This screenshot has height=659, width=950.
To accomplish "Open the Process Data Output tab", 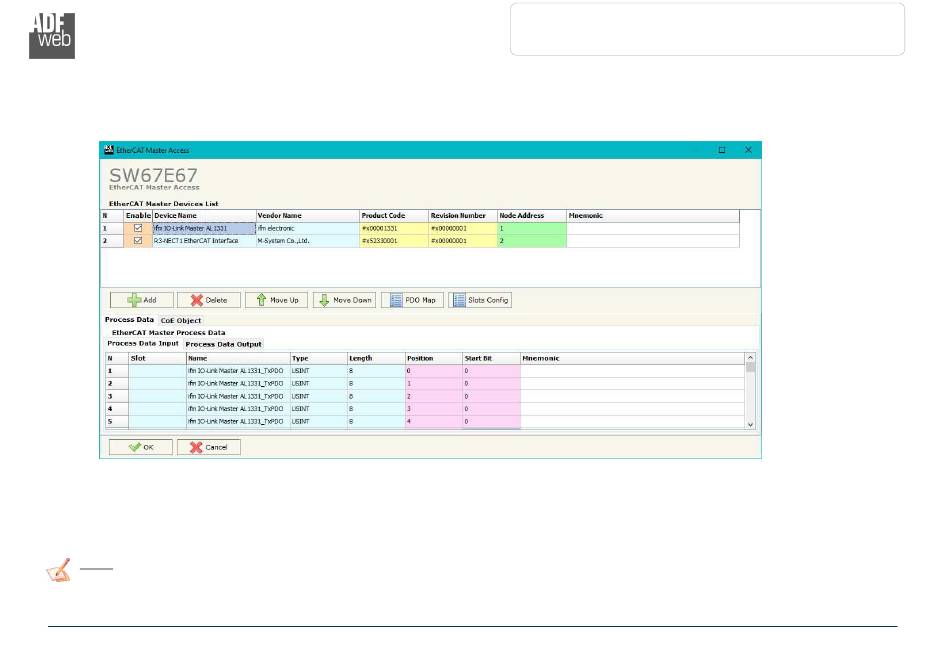I will click(224, 344).
